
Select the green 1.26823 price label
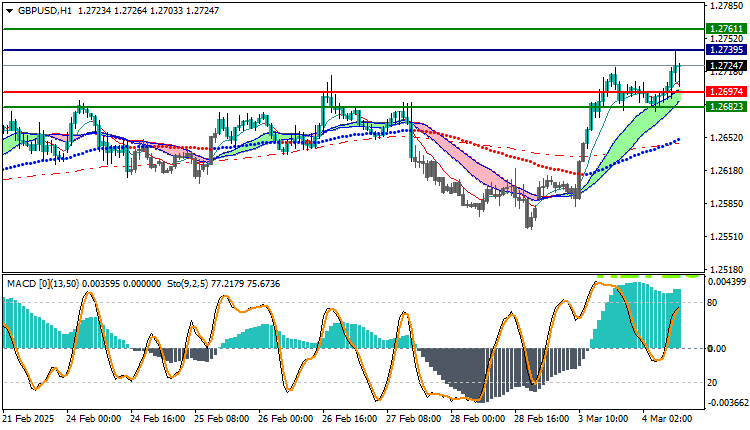[726, 106]
